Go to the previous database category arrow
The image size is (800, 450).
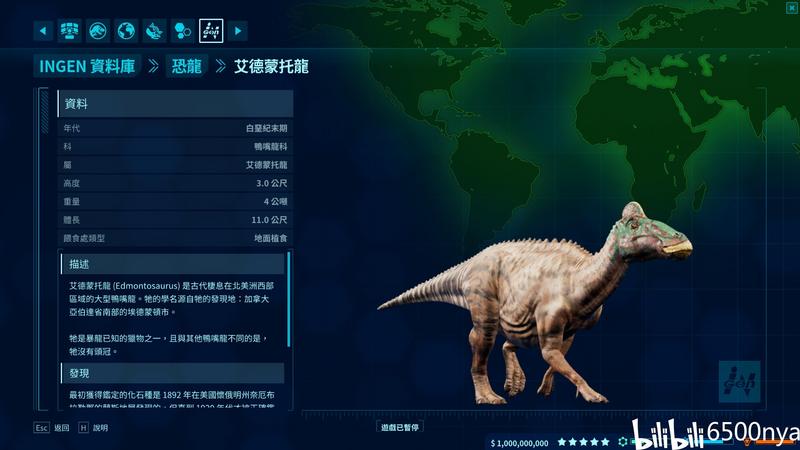43,31
